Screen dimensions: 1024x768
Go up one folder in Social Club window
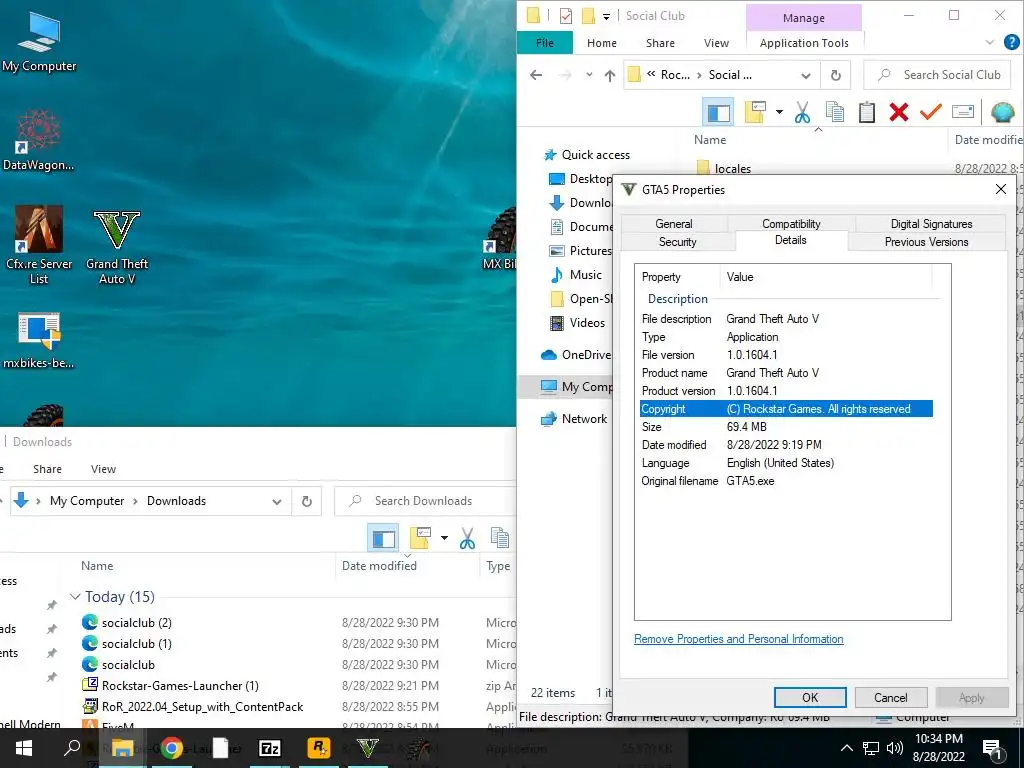tap(610, 75)
